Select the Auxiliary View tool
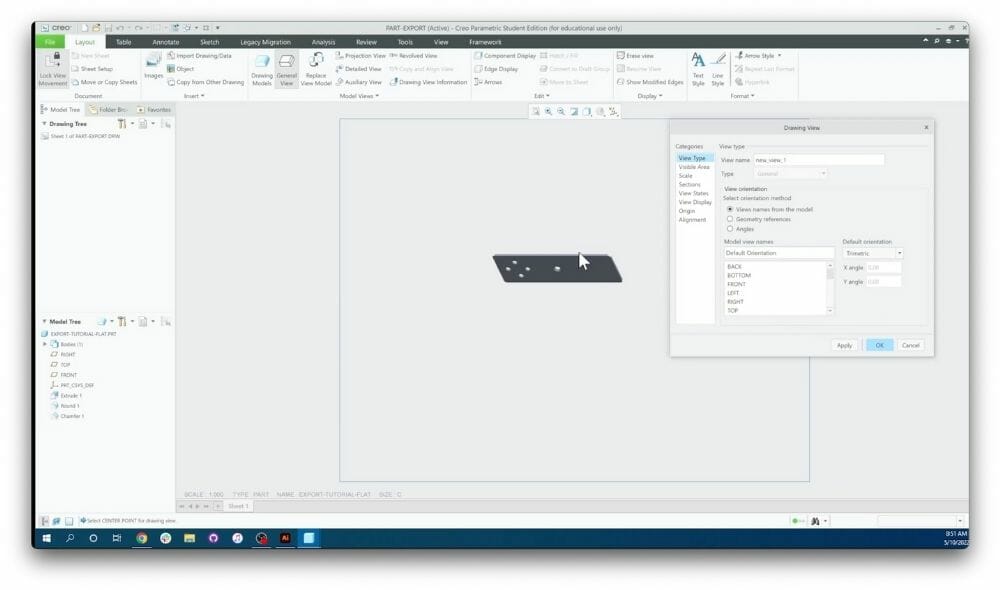 click(361, 81)
